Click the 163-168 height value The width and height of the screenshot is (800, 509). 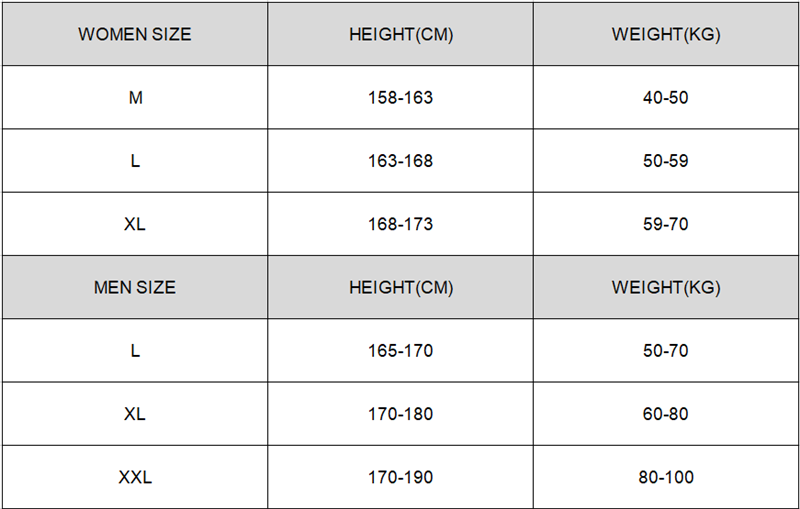click(401, 161)
